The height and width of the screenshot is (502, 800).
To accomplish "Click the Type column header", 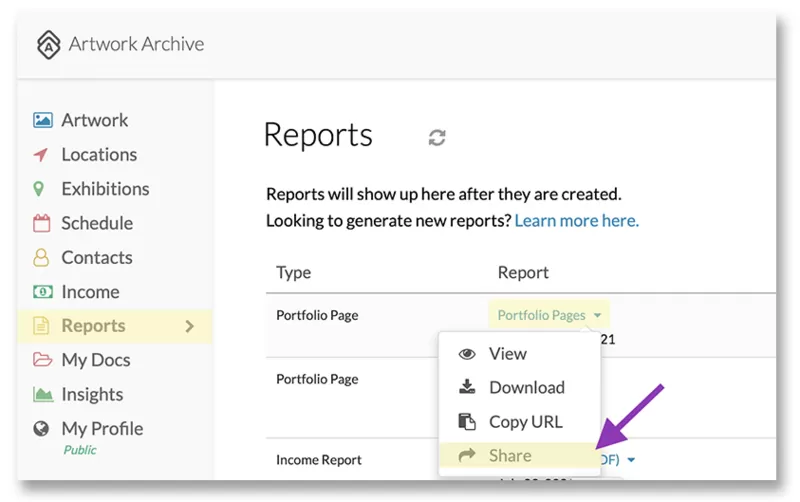I will coord(293,272).
